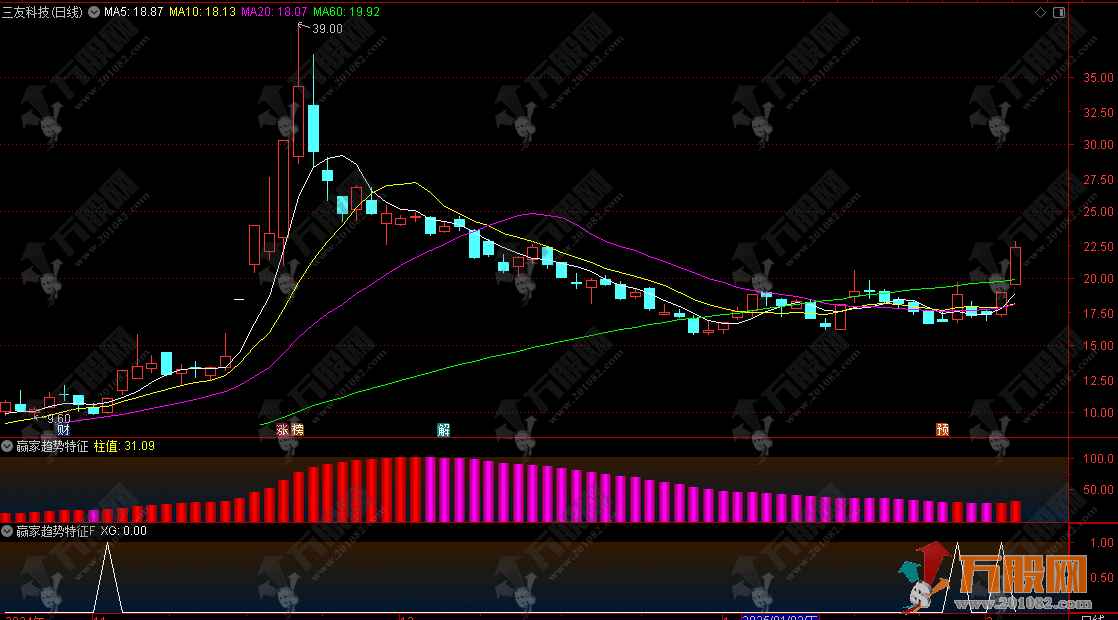Image resolution: width=1118 pixels, height=620 pixels.
Task: Click the MA10: 18.13 label
Action: (x=202, y=12)
